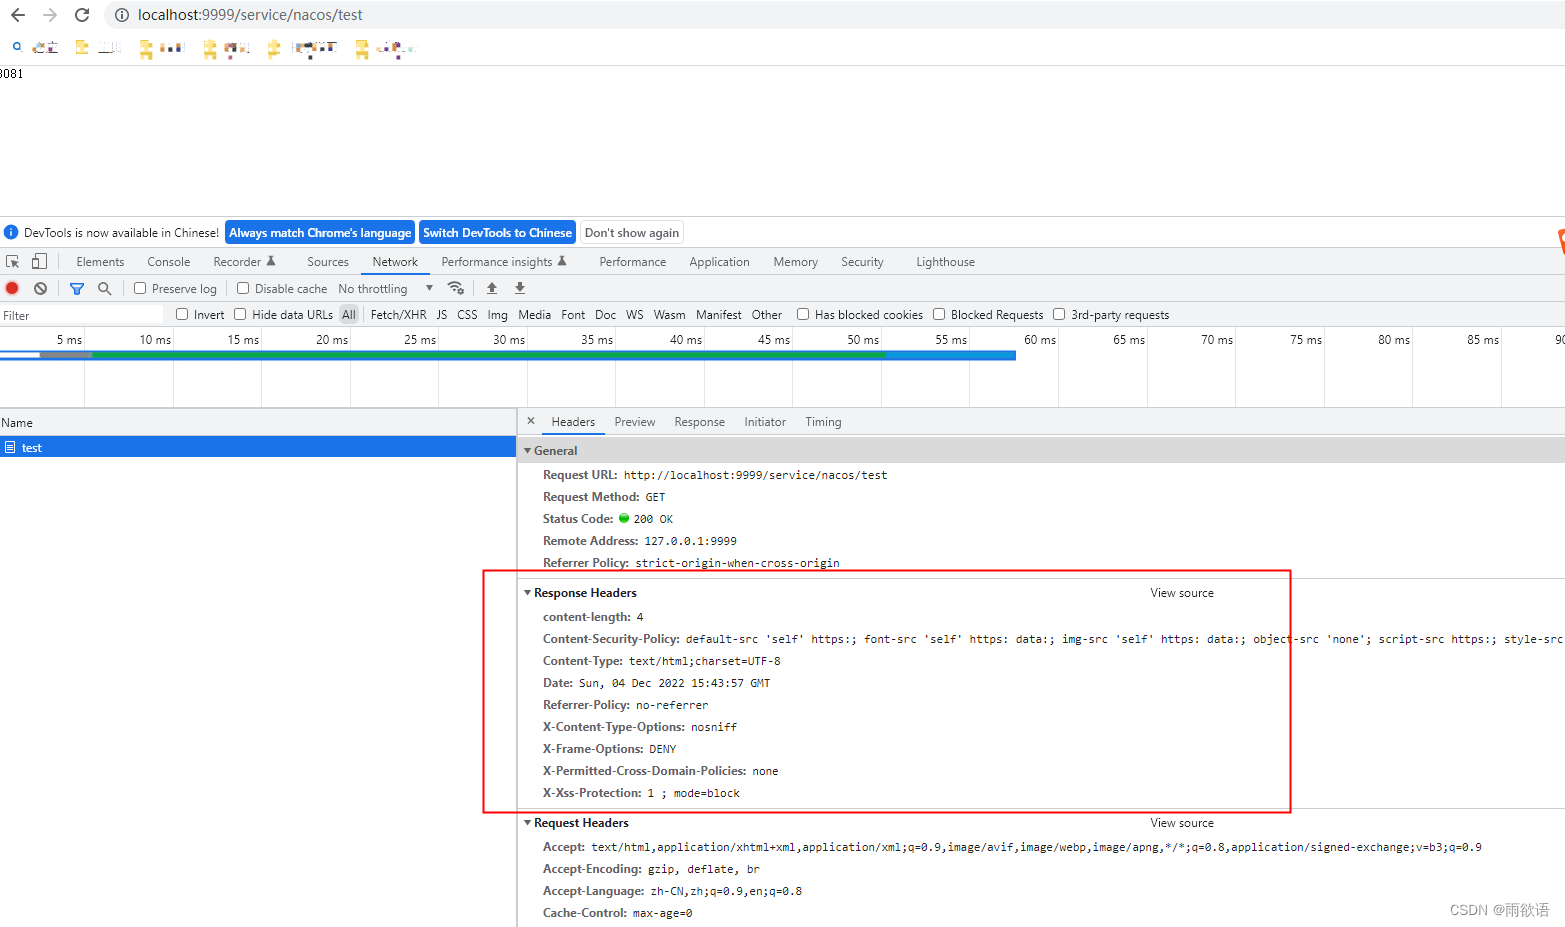
Task: Go back in browser history
Action: click(18, 15)
